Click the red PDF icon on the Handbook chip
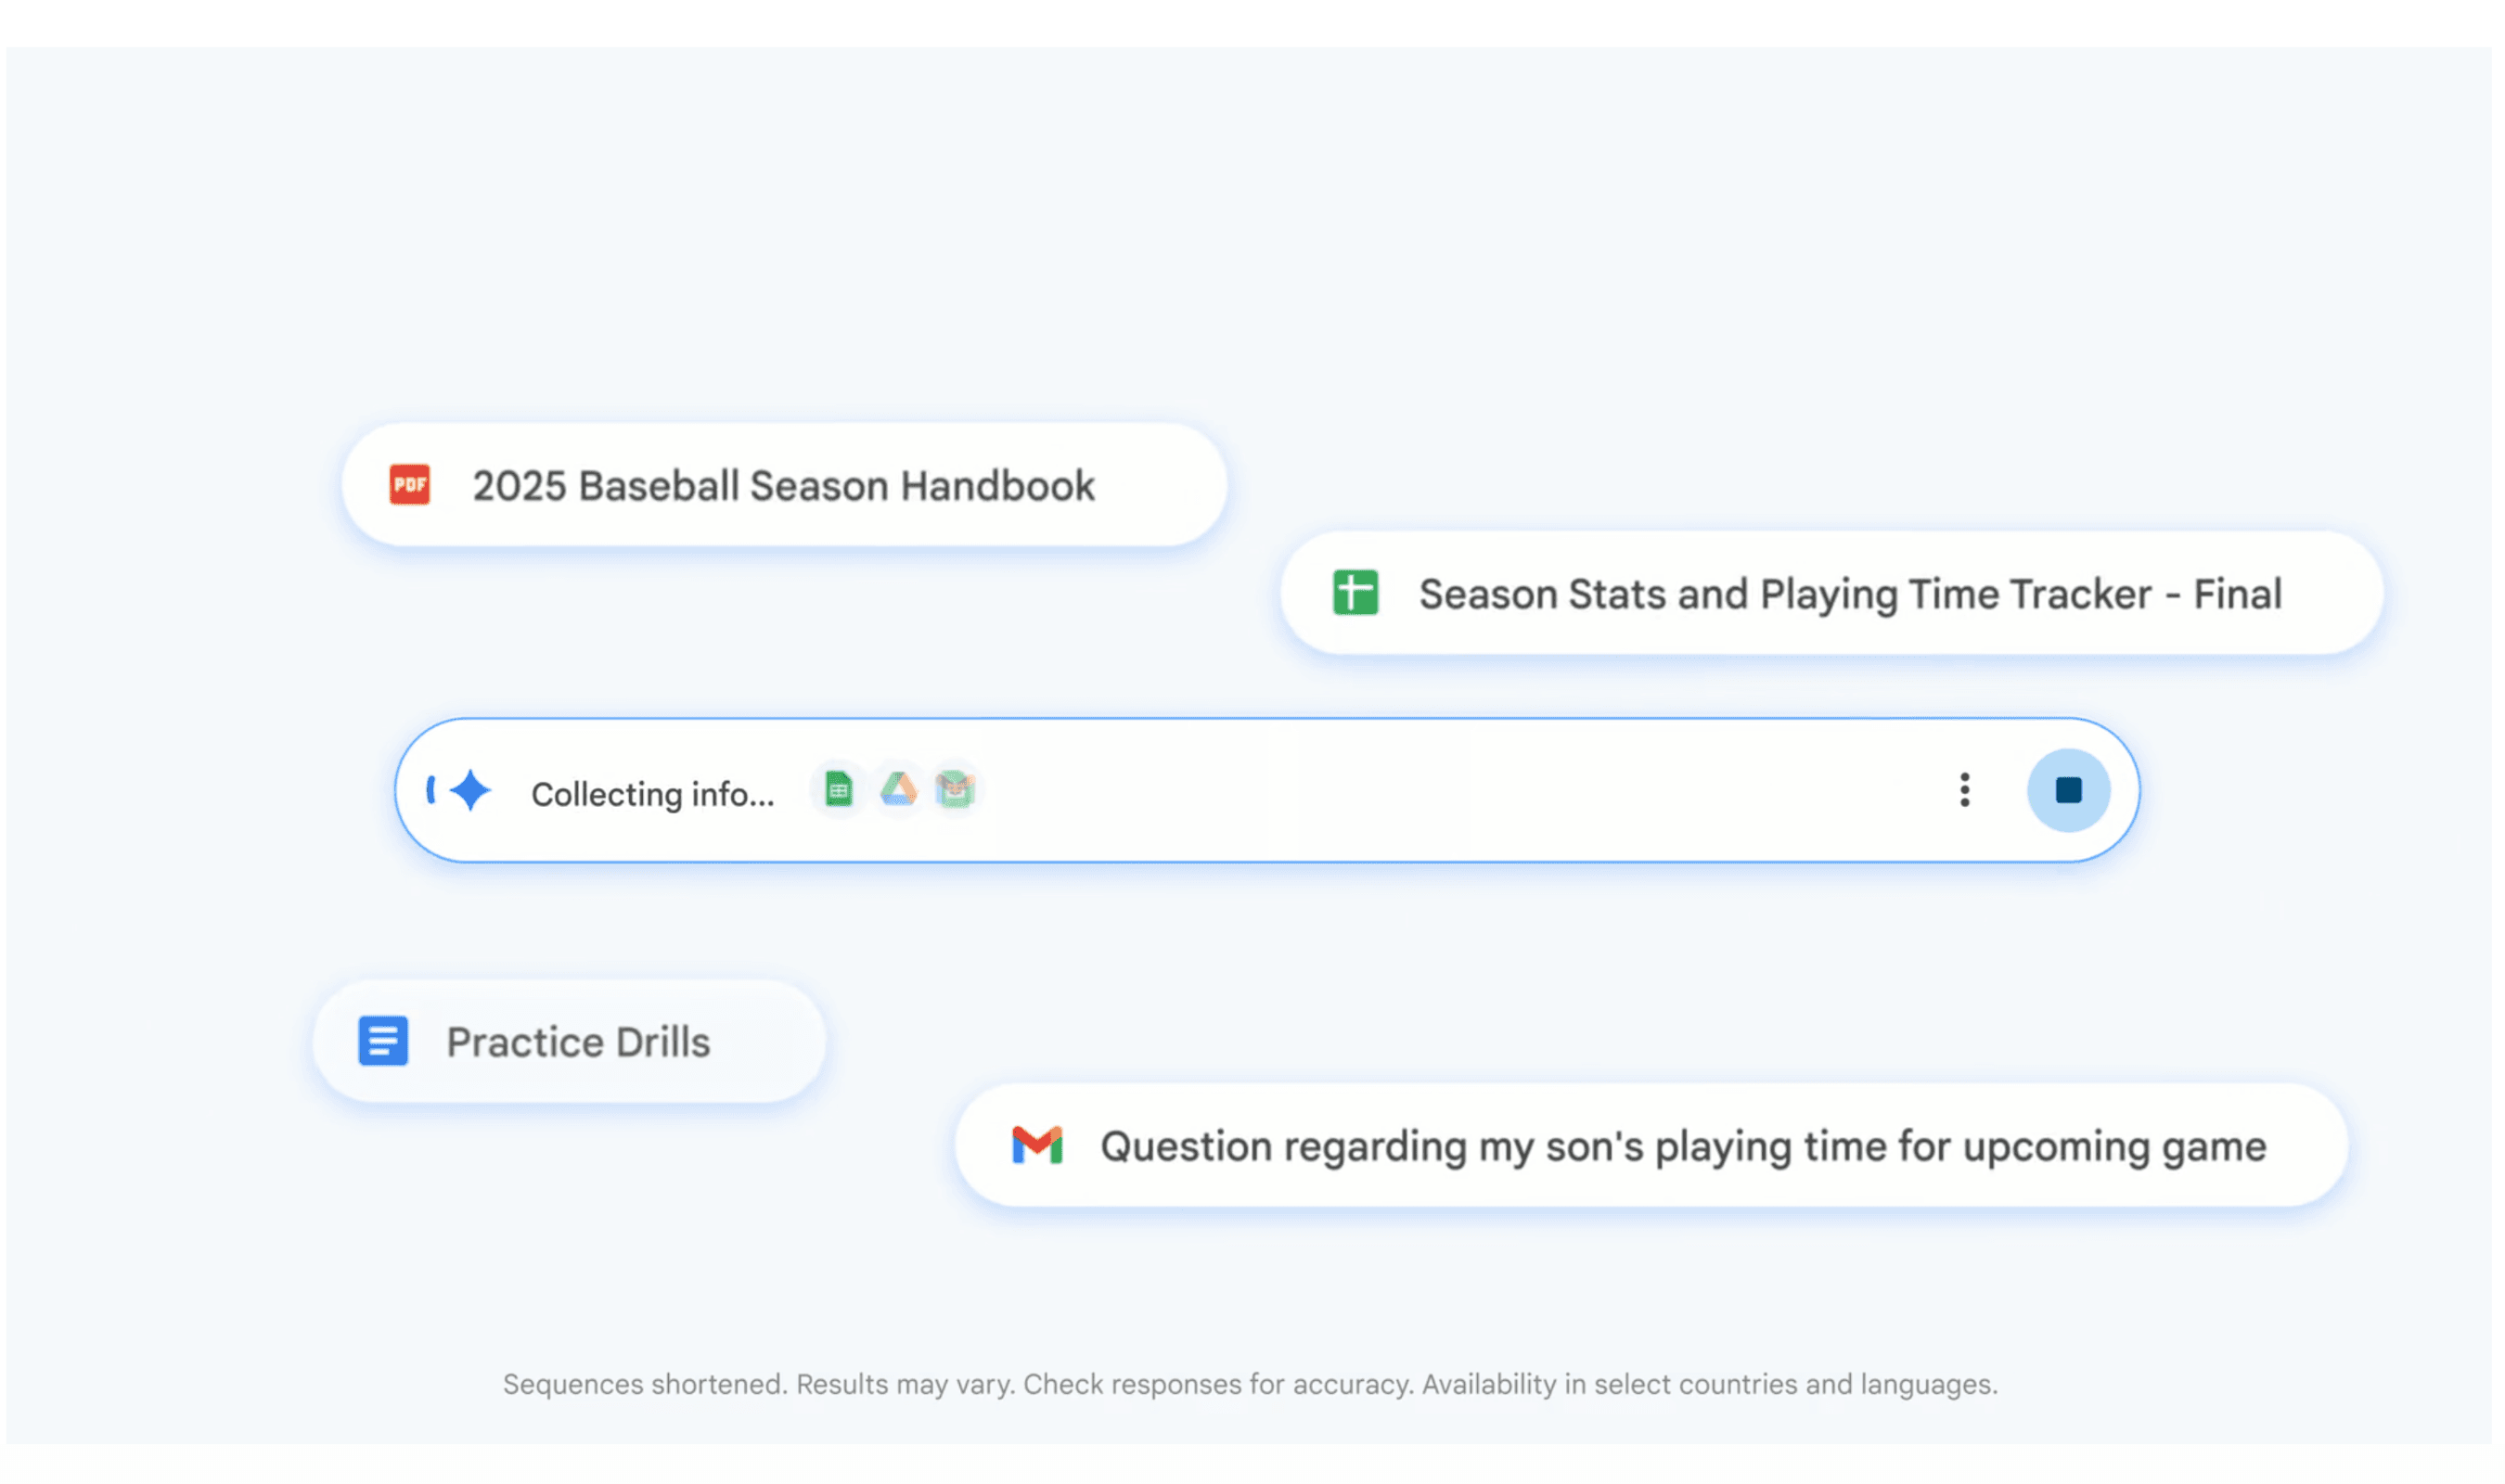 410,486
